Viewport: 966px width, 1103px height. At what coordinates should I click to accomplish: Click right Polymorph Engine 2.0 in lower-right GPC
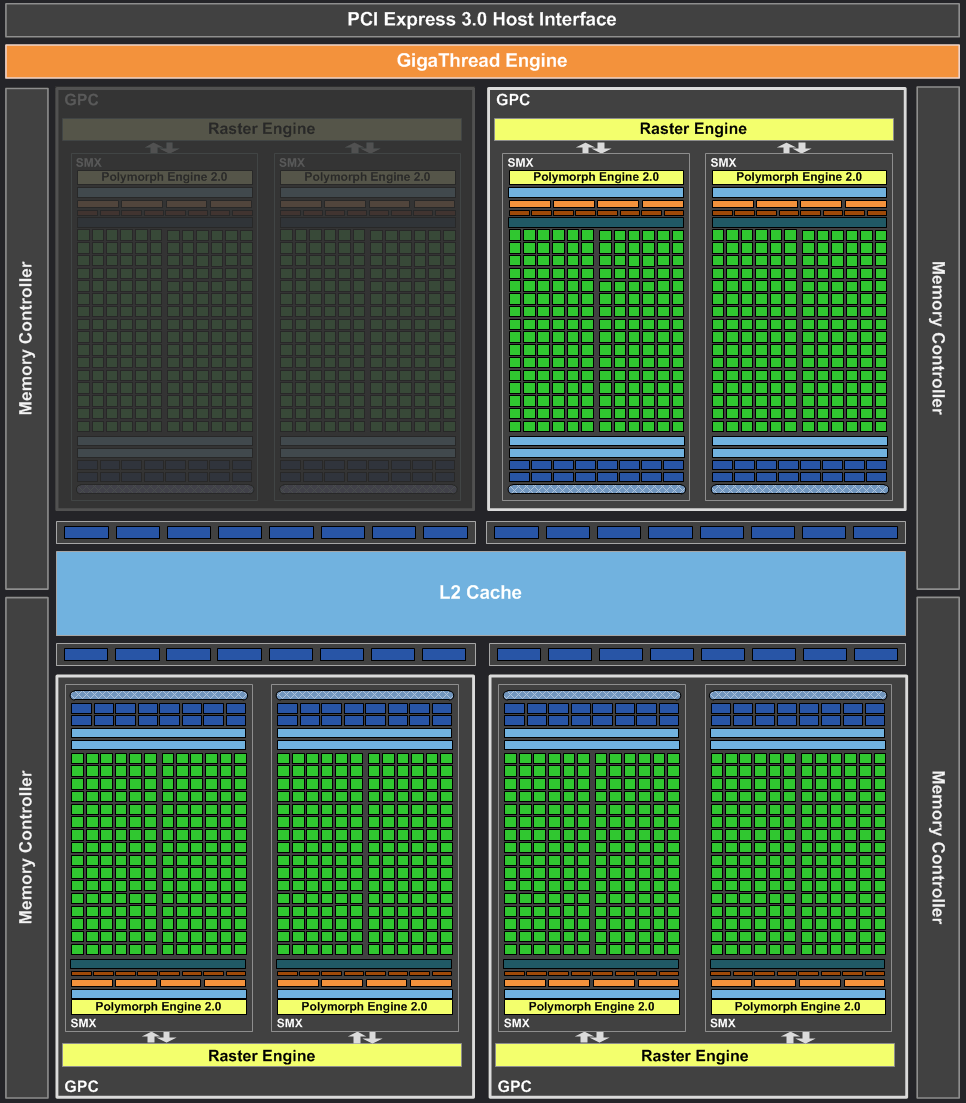tap(797, 1007)
